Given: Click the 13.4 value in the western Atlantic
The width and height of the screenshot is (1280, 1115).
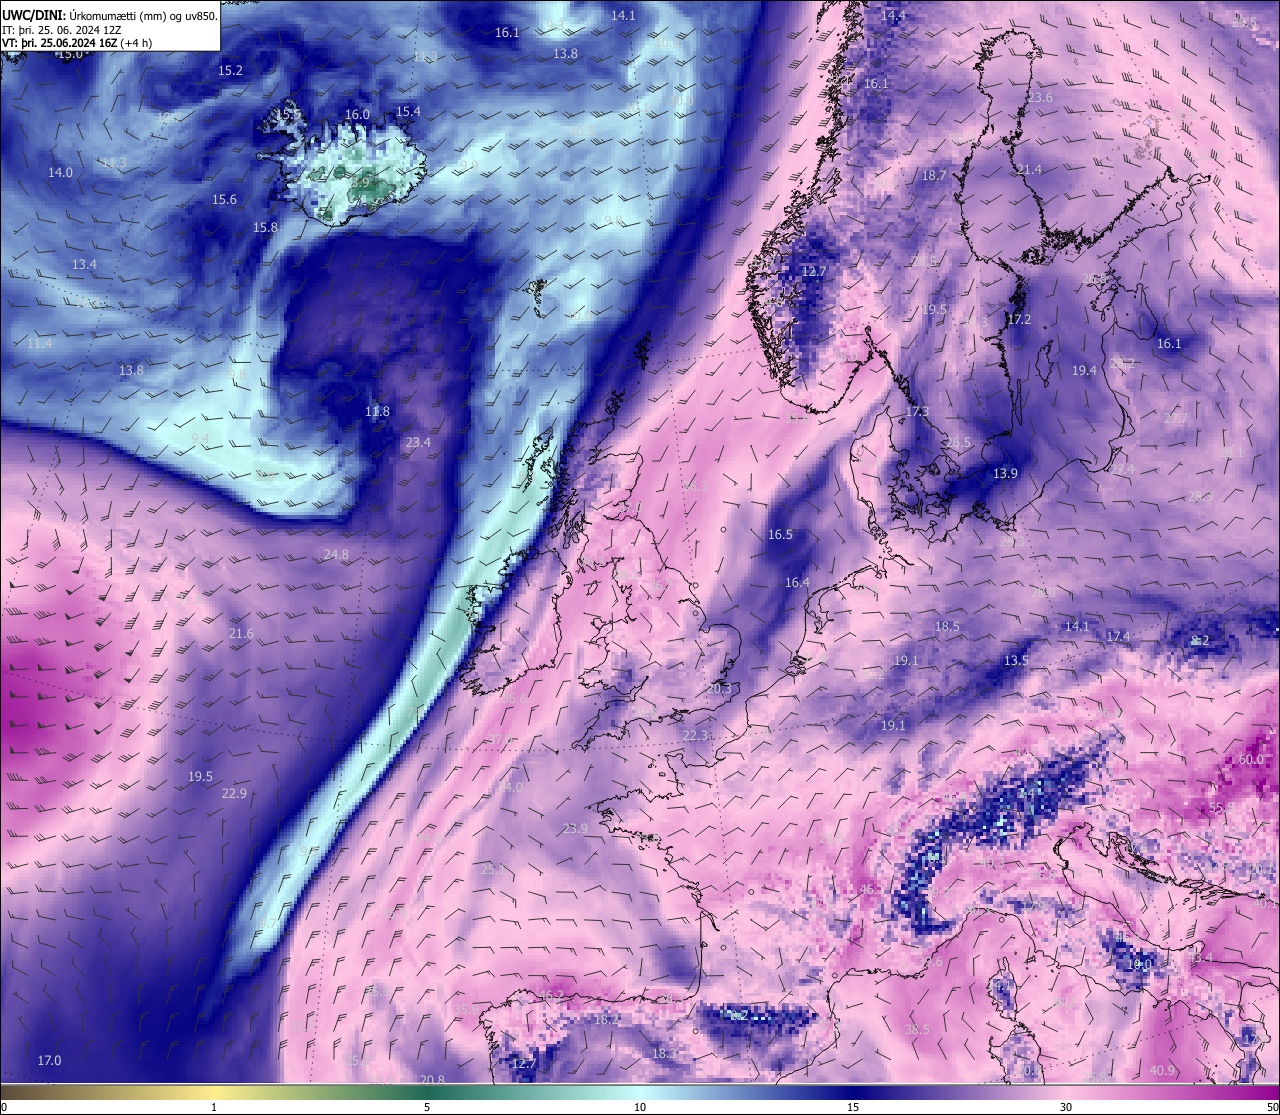Looking at the screenshot, I should click(84, 265).
